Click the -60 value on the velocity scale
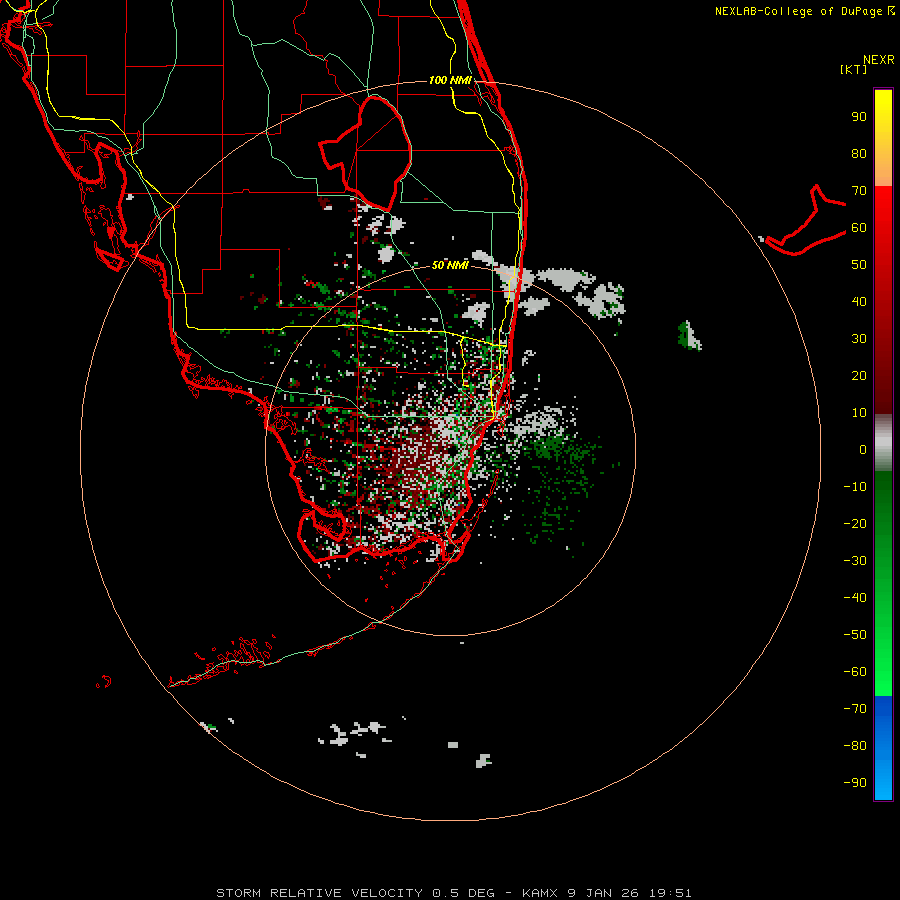 click(x=855, y=672)
